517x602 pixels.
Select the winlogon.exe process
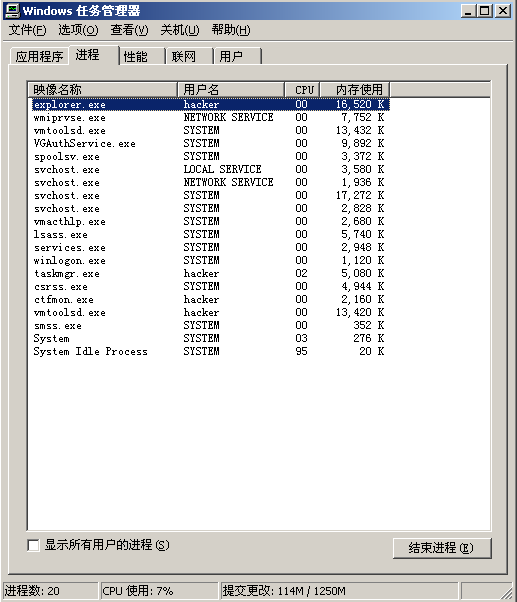pos(210,261)
